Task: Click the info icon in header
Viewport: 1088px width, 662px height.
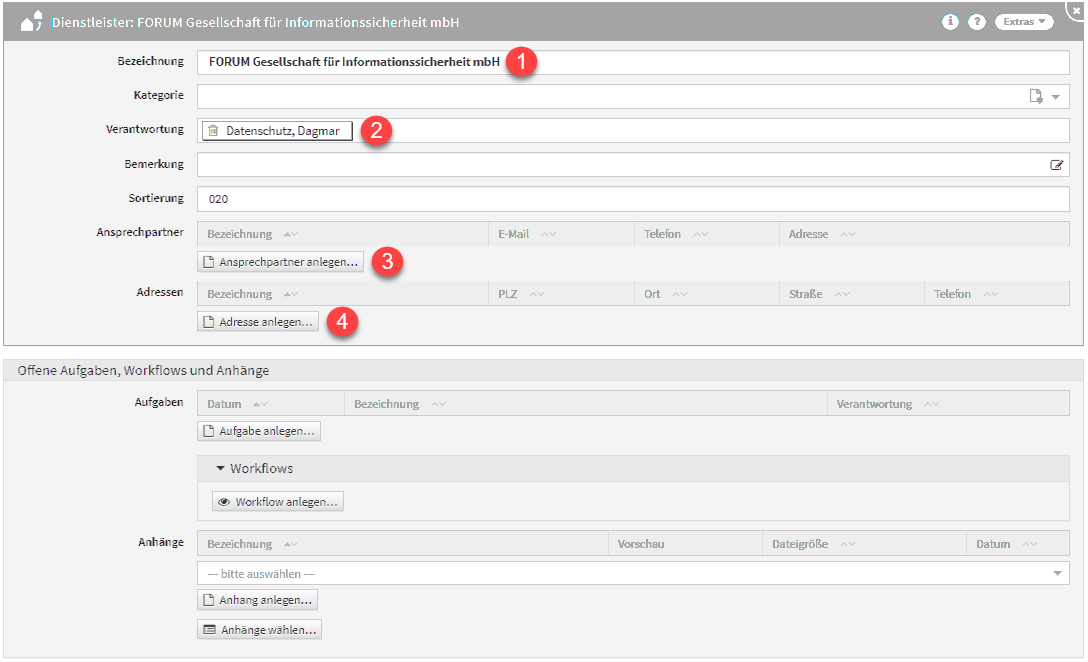Action: (950, 22)
